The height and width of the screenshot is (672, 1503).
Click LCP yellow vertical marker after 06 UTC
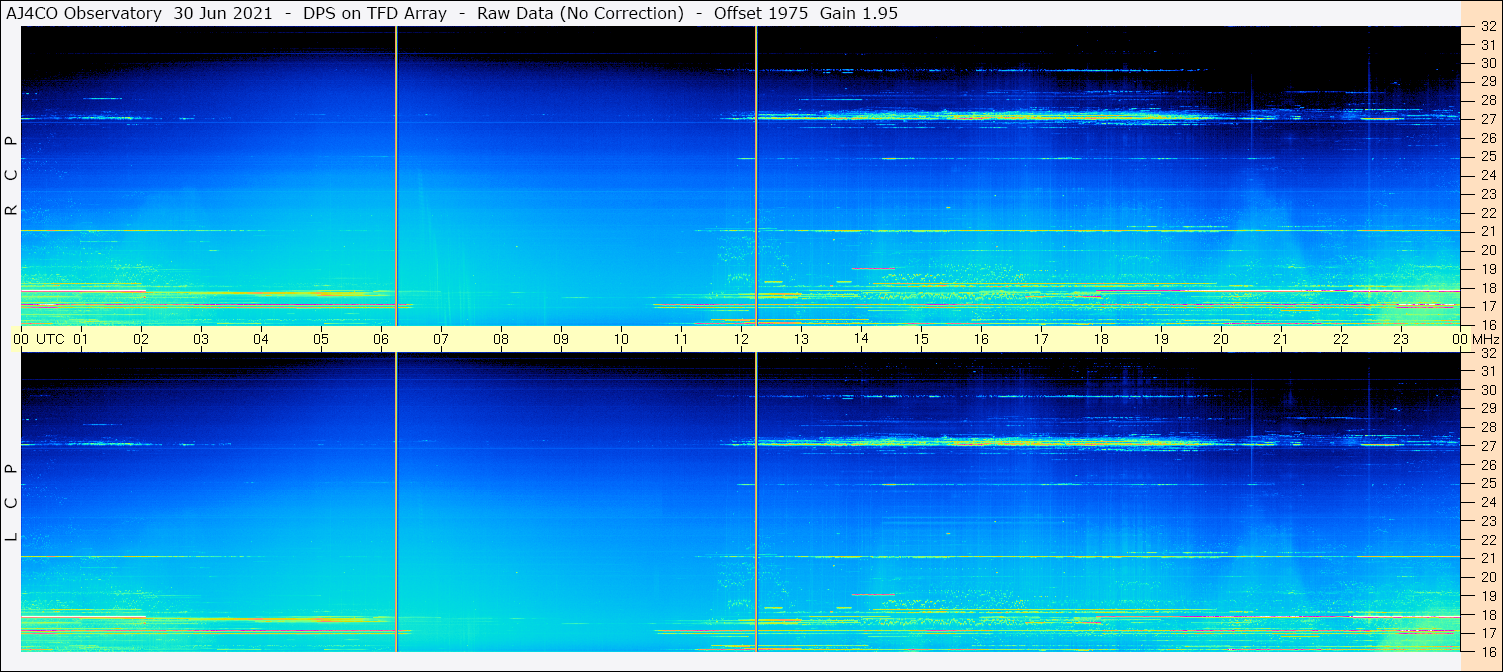point(396,502)
